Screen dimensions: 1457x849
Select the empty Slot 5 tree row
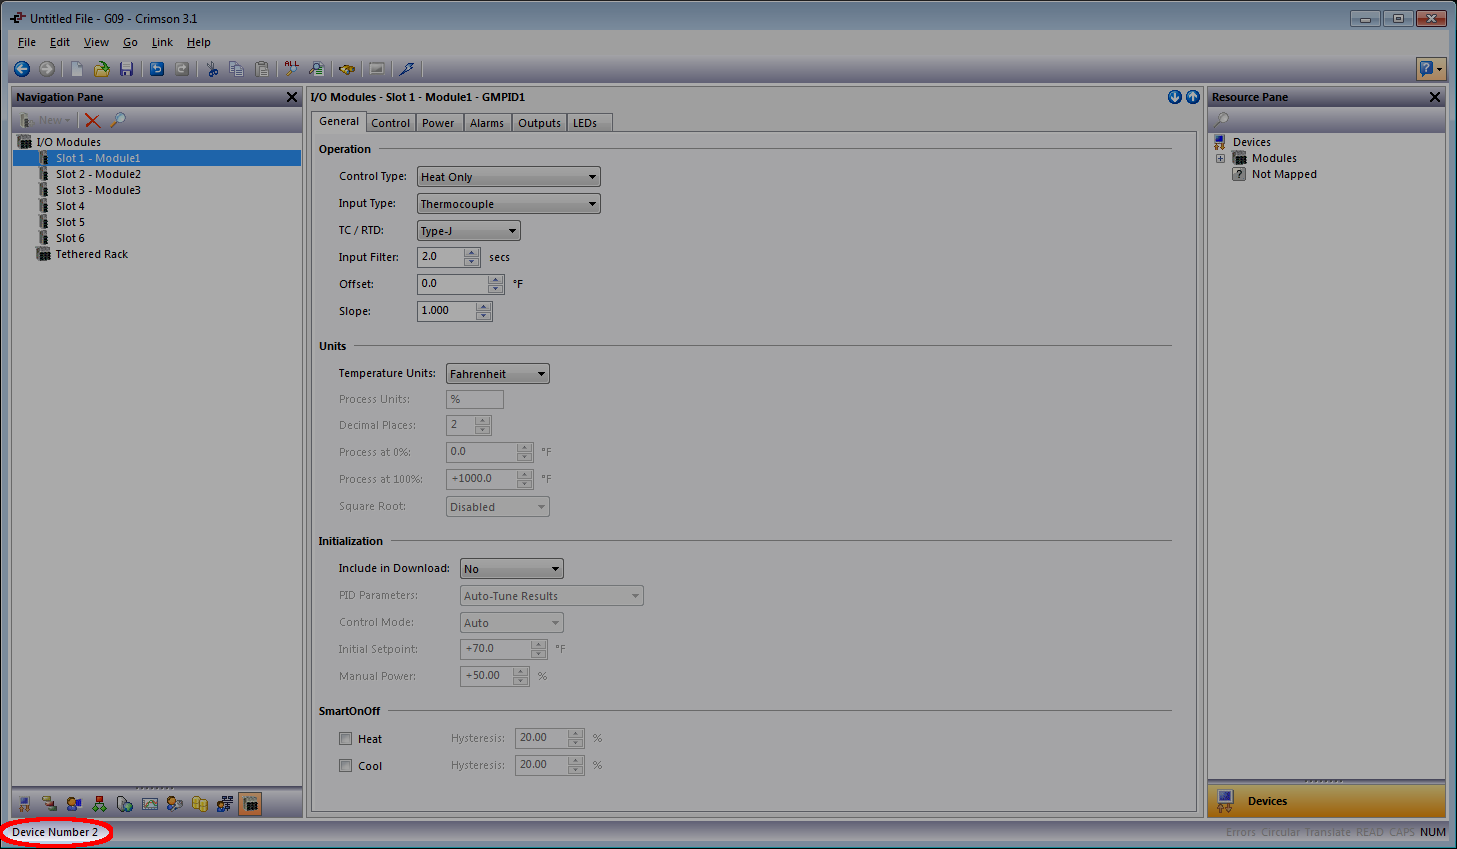coord(70,222)
